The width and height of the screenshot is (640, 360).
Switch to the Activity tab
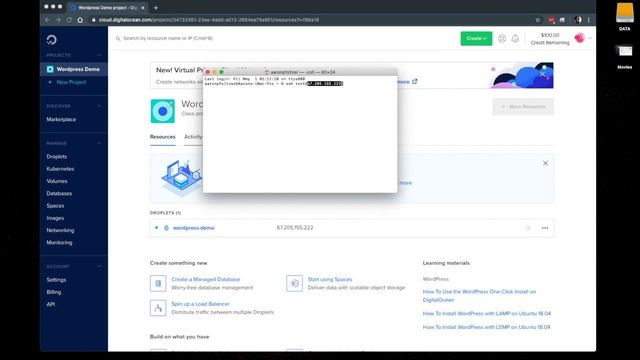[193, 137]
